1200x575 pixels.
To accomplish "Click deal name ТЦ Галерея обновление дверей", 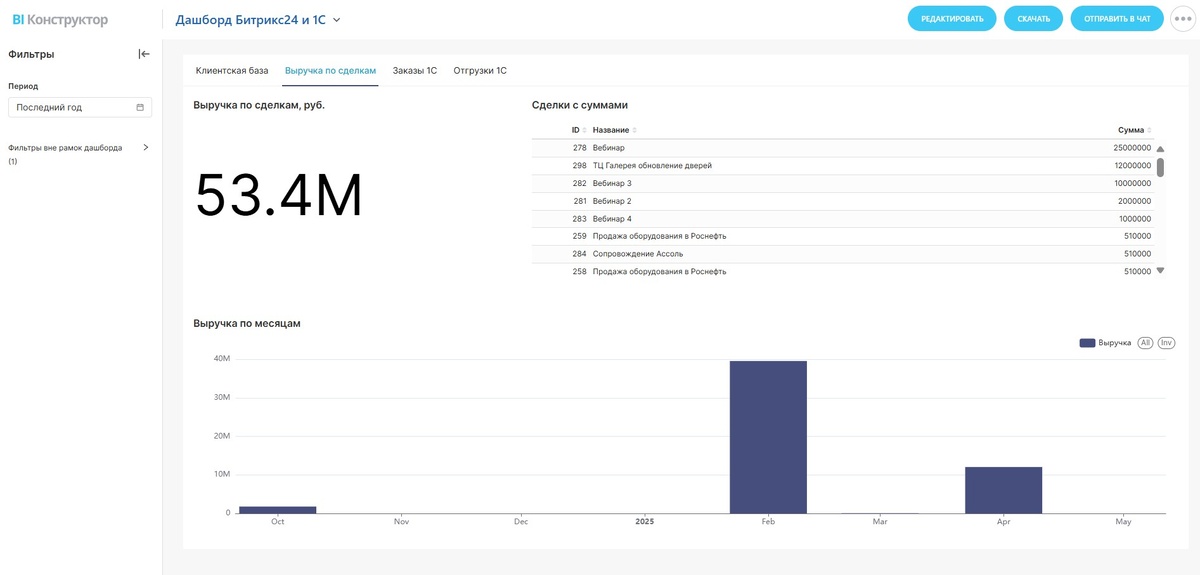I will click(652, 166).
